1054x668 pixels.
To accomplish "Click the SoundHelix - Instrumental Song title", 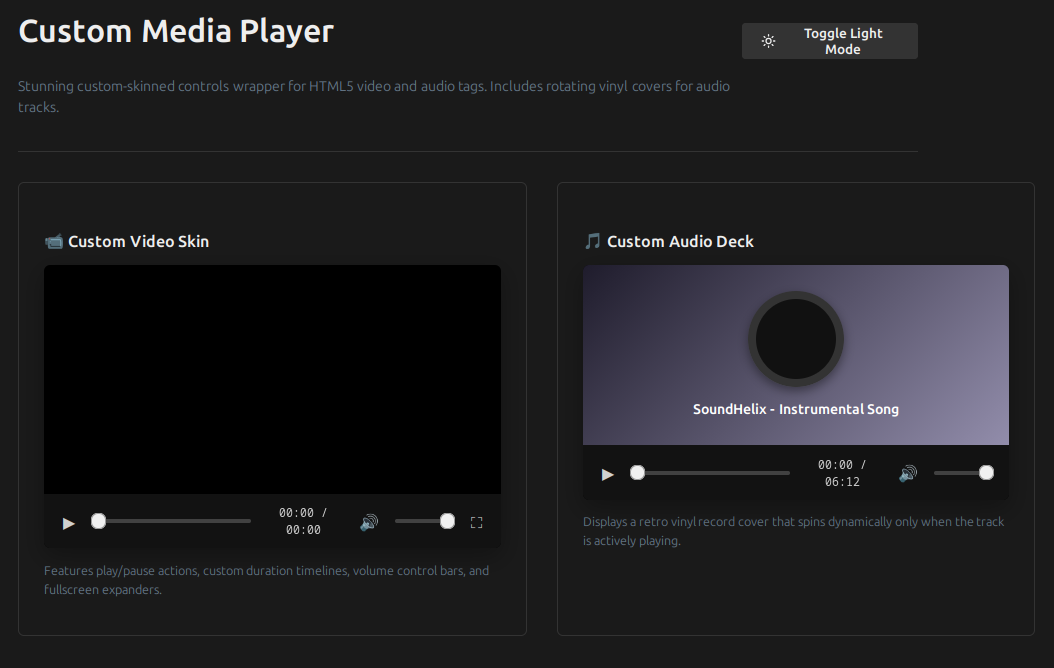I will click(796, 409).
